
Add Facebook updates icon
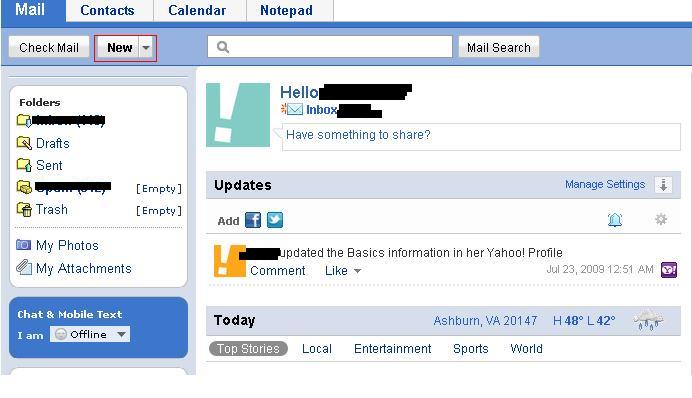[253, 220]
